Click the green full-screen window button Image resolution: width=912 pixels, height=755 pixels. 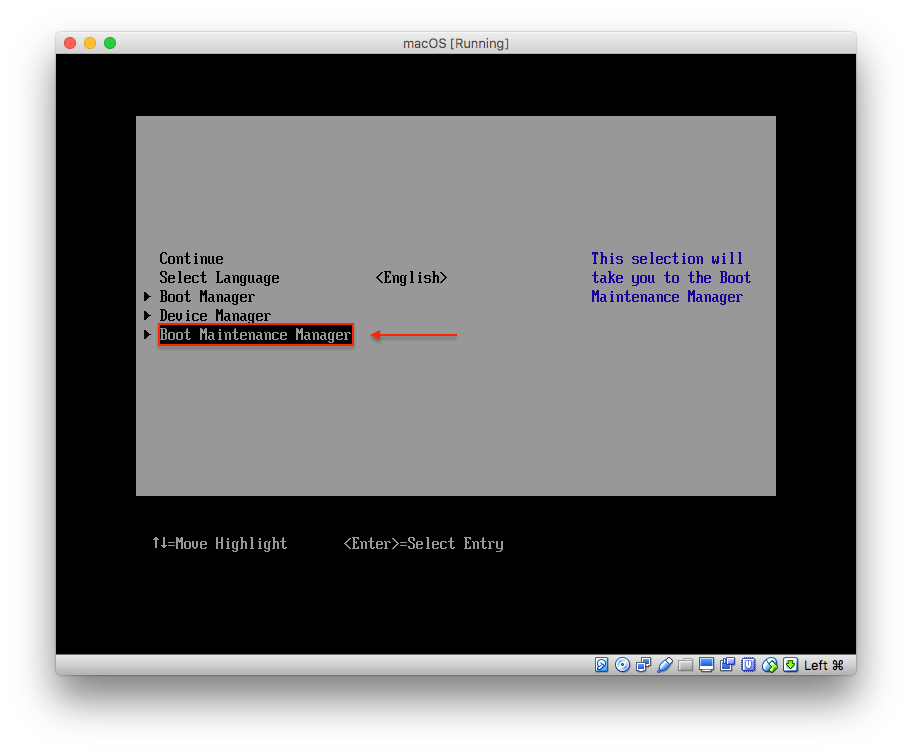tap(110, 43)
